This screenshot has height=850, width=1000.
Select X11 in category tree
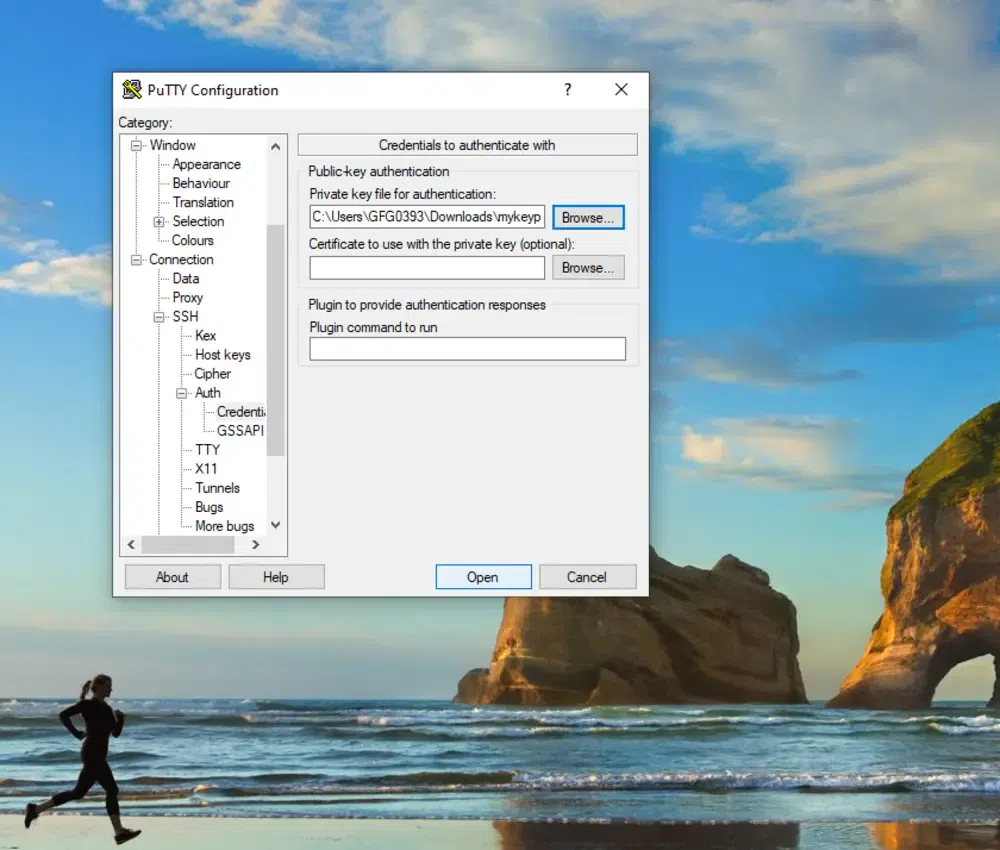[206, 469]
